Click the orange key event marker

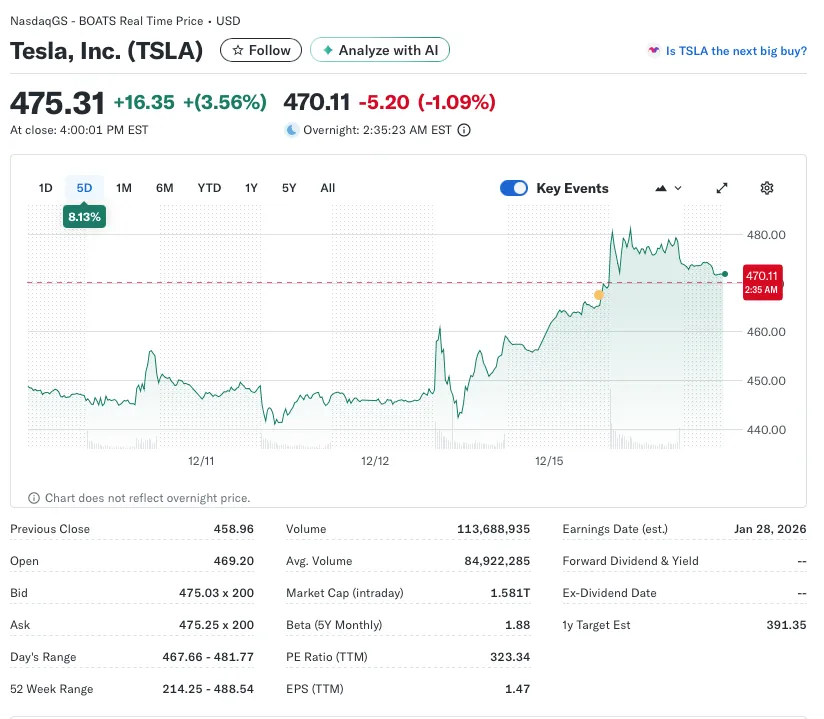tap(598, 295)
